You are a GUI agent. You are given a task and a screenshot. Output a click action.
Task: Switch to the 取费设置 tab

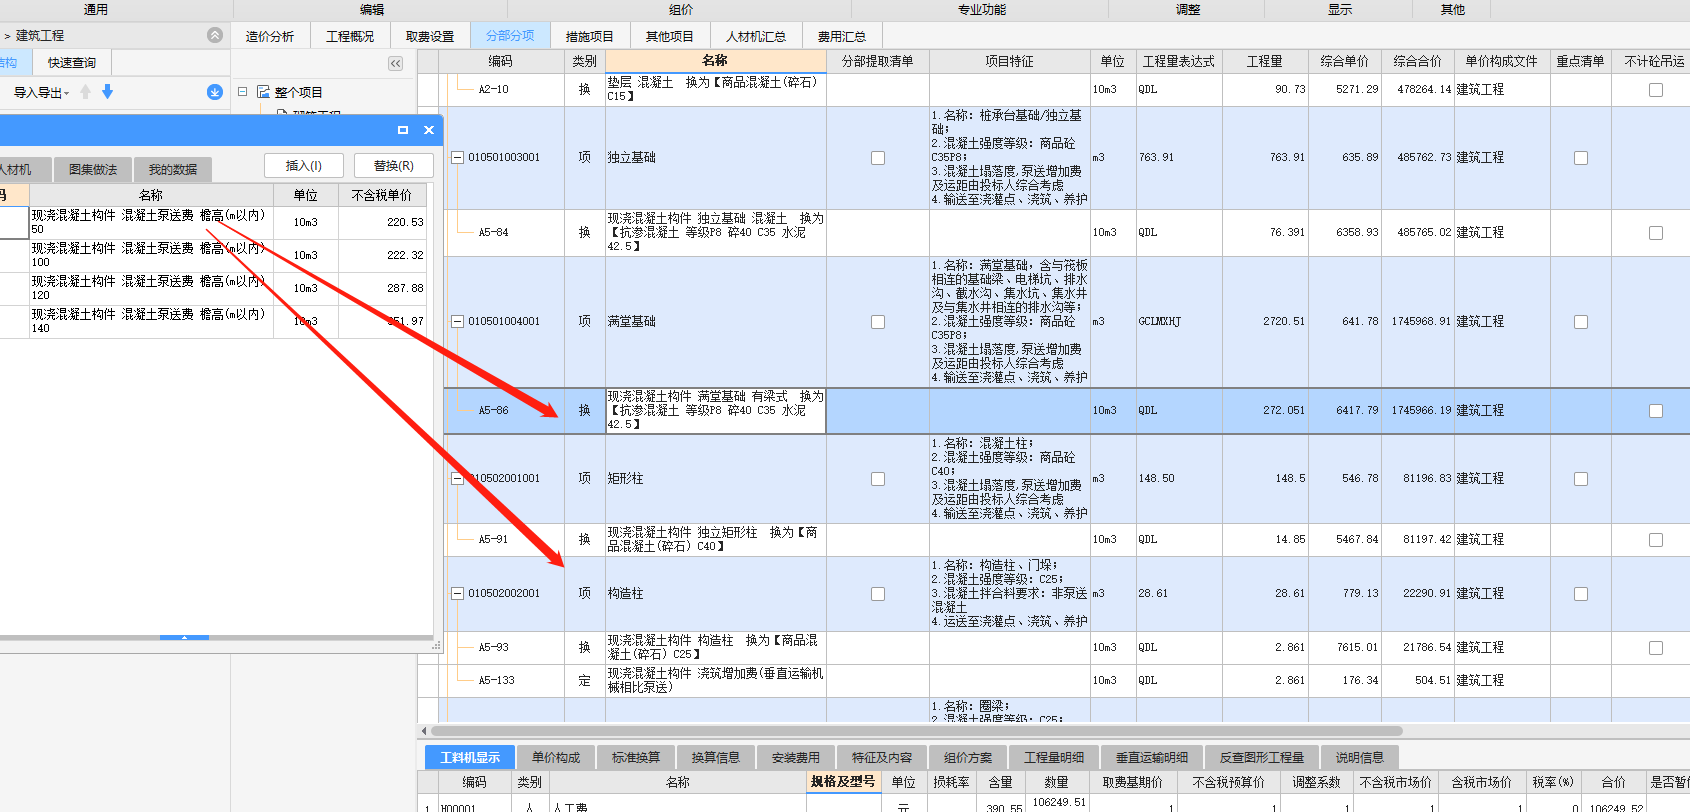pyautogui.click(x=430, y=36)
